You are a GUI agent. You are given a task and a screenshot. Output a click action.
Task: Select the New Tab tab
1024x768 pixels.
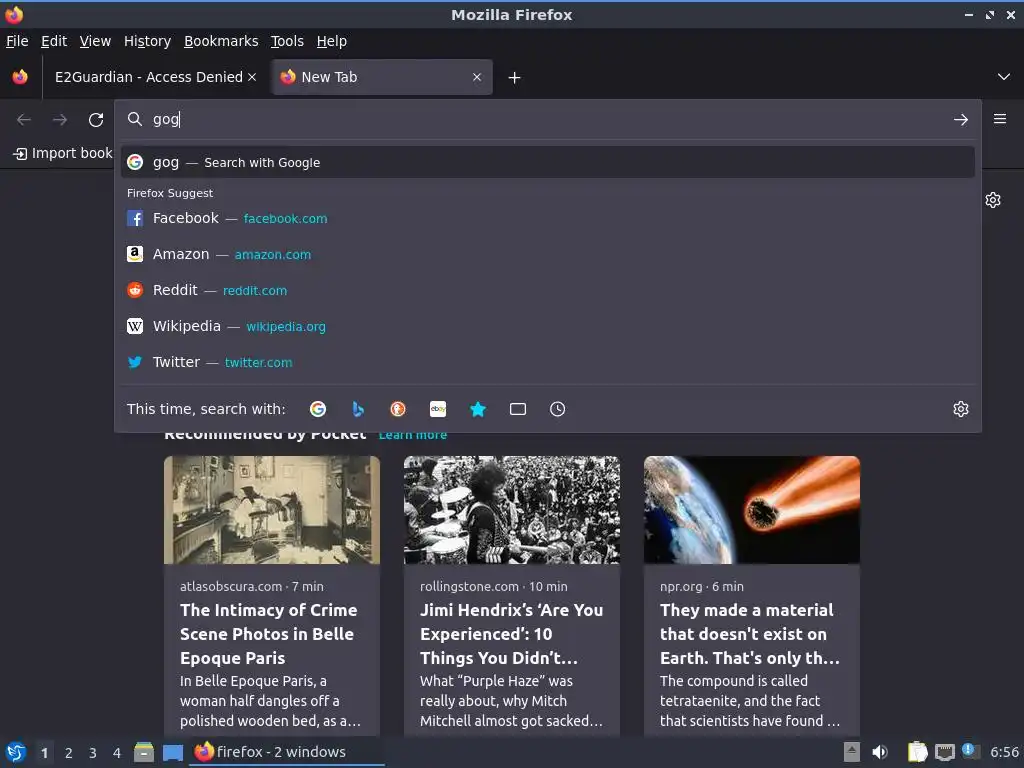pos(382,77)
